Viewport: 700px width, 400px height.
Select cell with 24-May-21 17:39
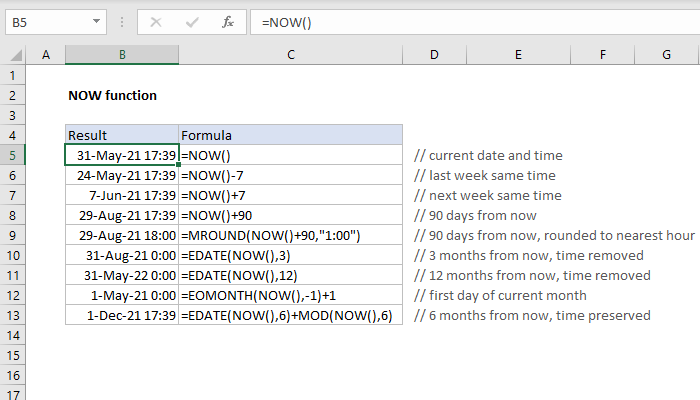[122, 175]
